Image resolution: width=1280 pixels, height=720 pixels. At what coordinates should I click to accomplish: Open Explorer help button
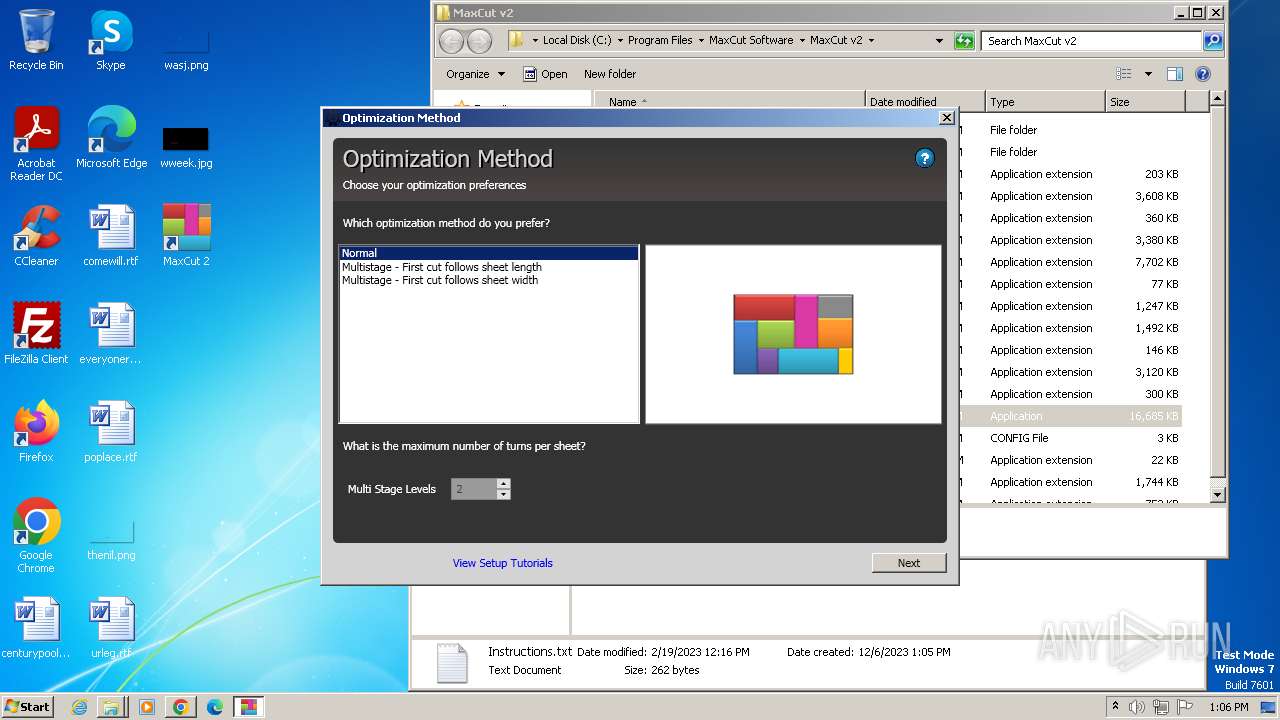click(1203, 74)
